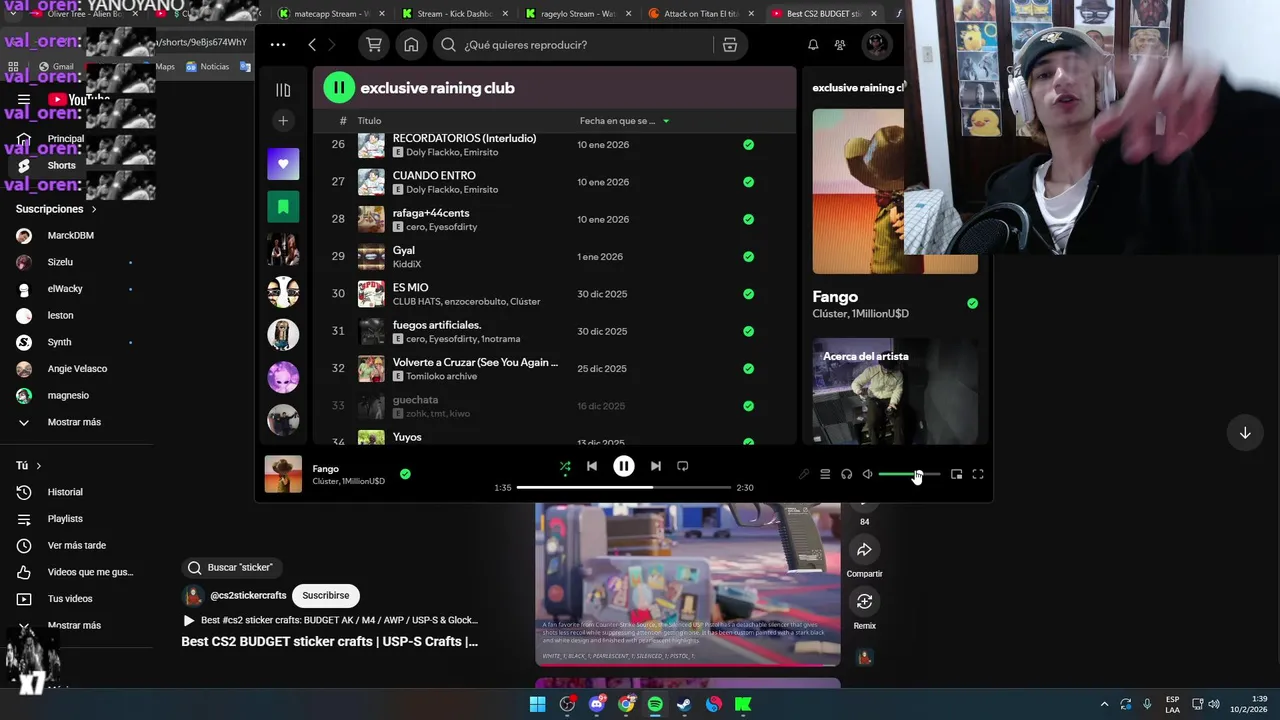Image resolution: width=1280 pixels, height=720 pixels.
Task: Adjust the Spotify volume slider
Action: 909,474
